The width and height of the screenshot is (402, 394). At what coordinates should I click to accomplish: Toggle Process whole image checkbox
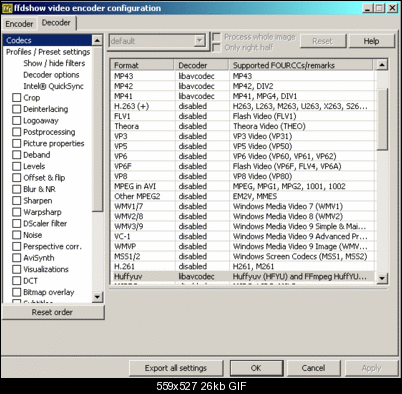(217, 37)
